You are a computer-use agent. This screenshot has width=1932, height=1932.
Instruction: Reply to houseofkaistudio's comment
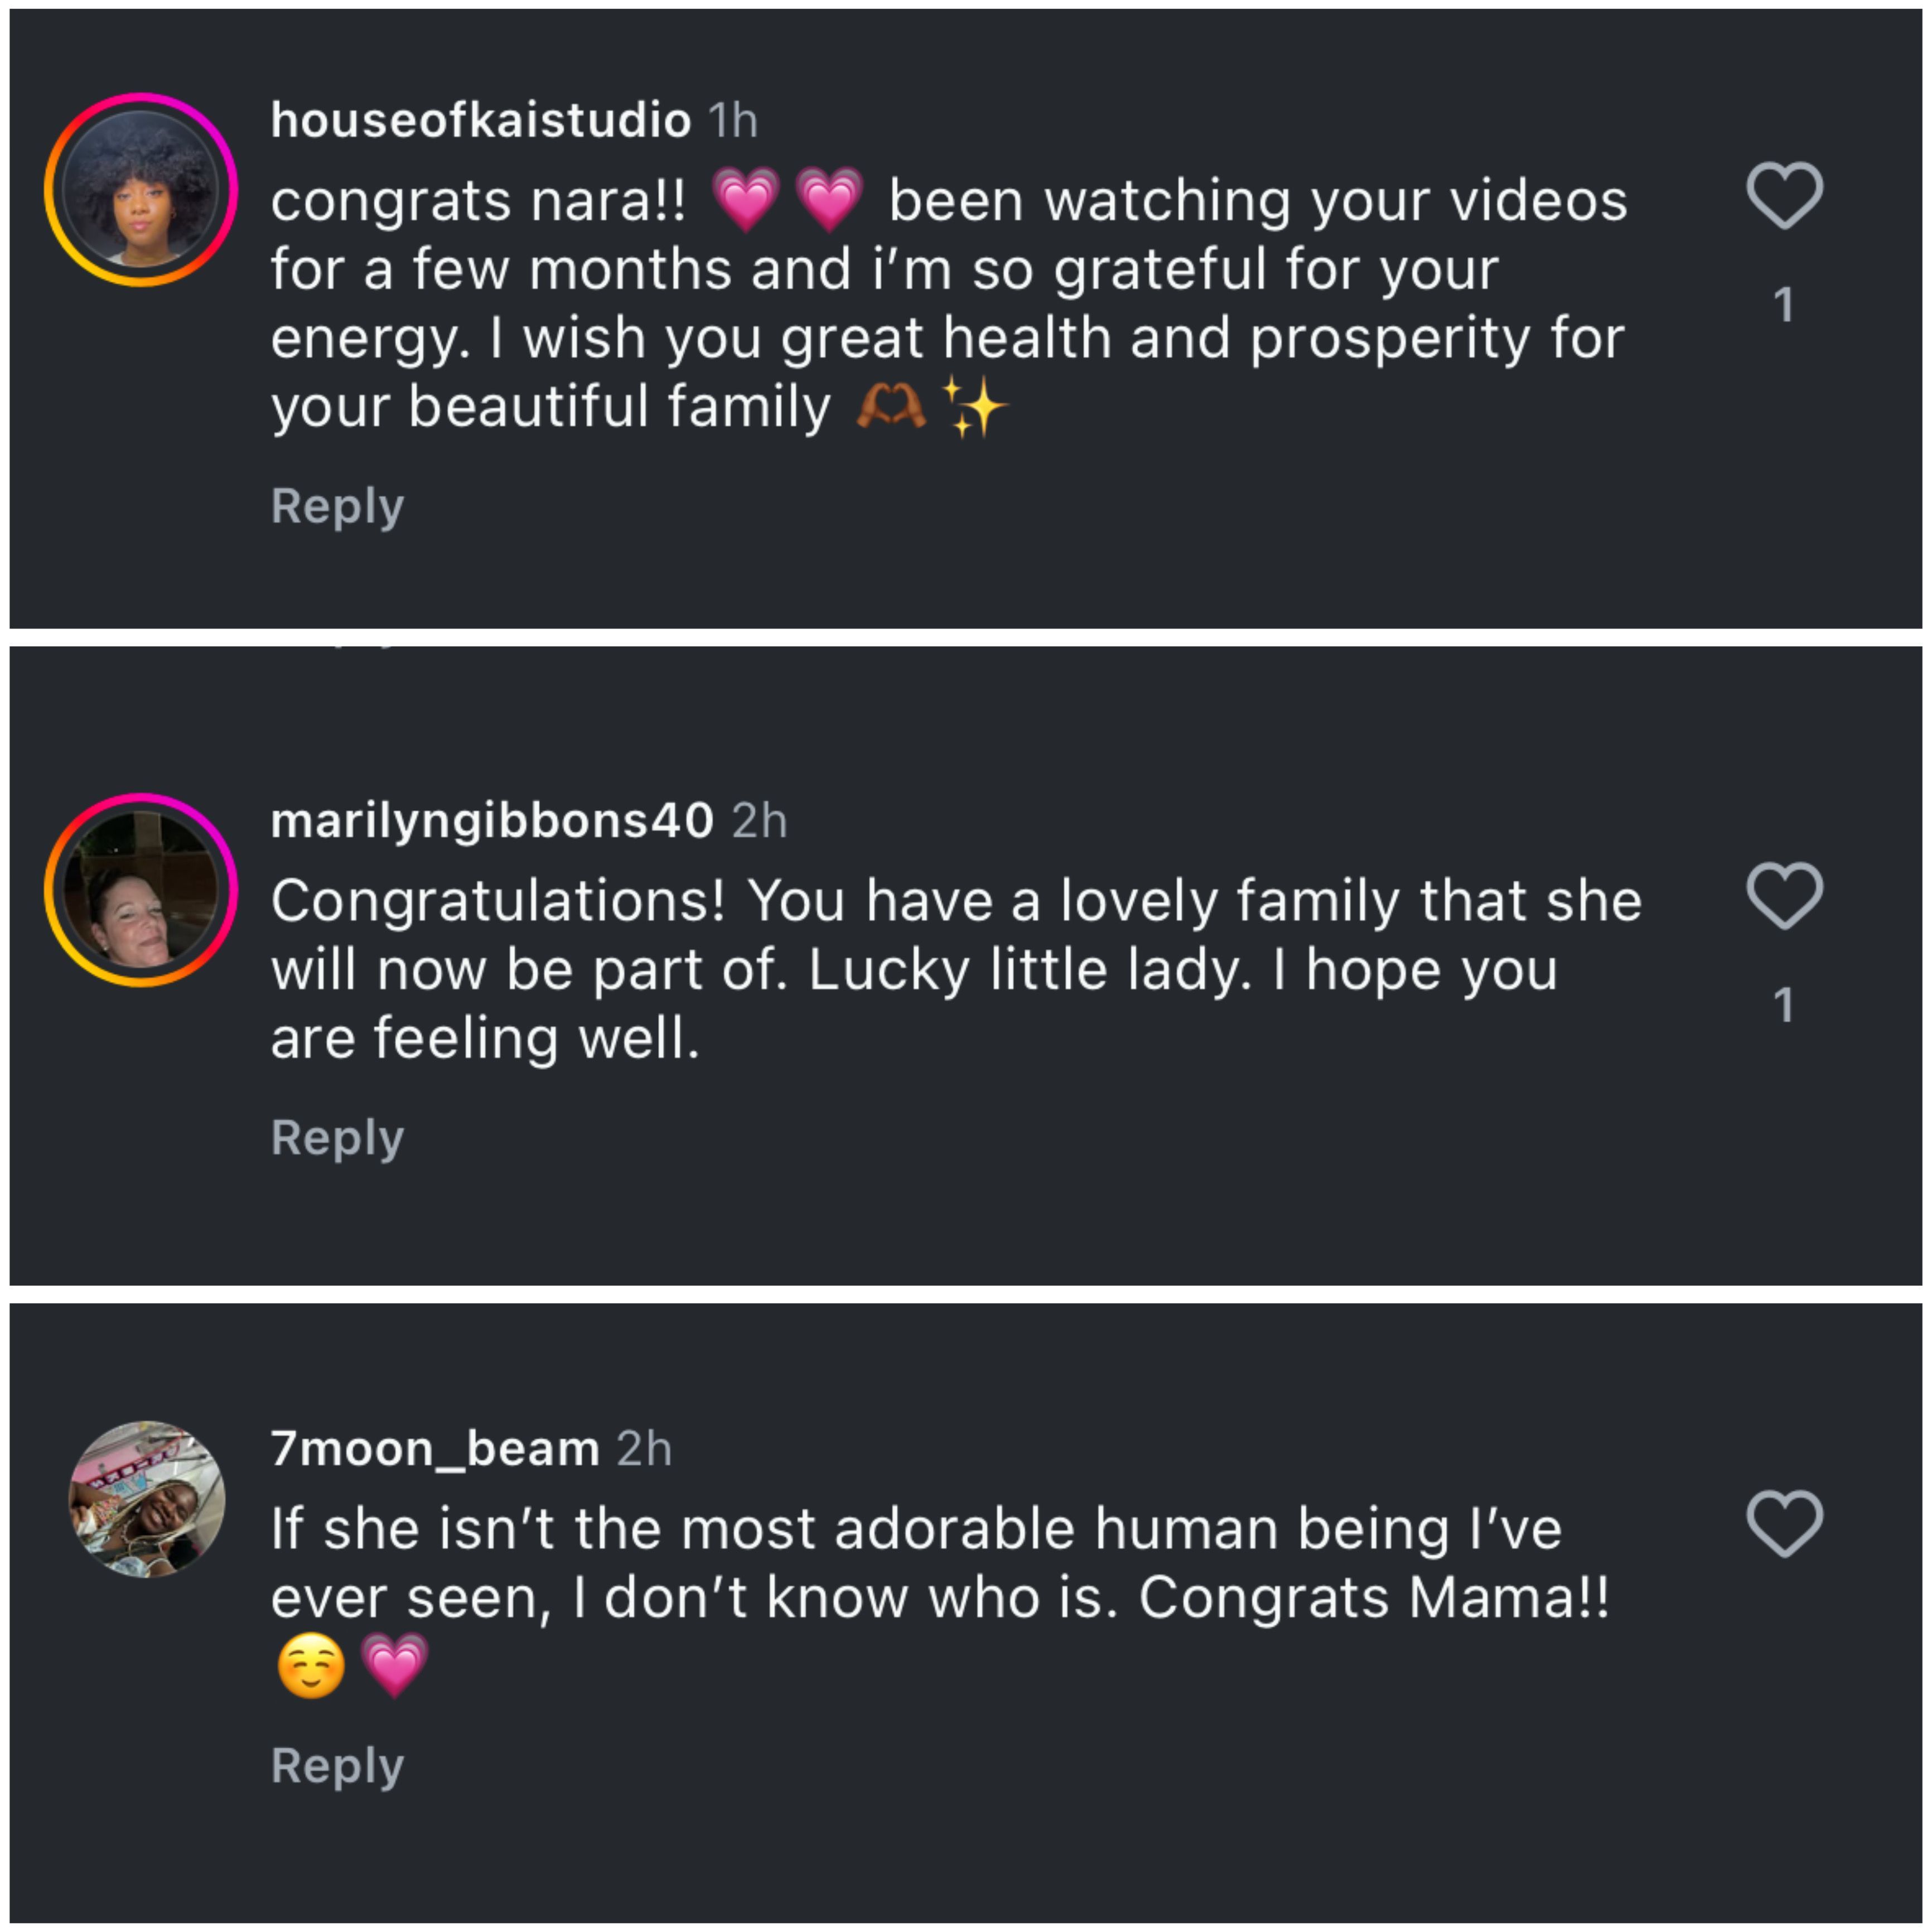[x=337, y=506]
